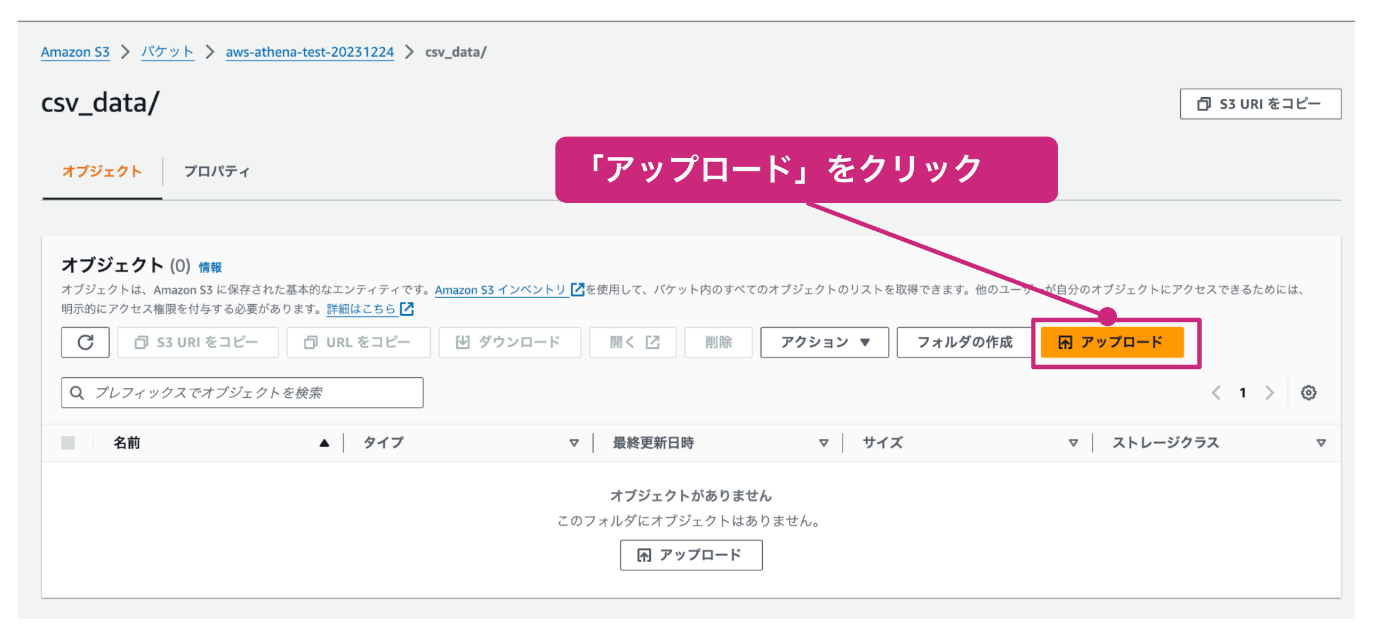Click the refresh objects icon button
The image size is (1400, 641).
(x=85, y=342)
